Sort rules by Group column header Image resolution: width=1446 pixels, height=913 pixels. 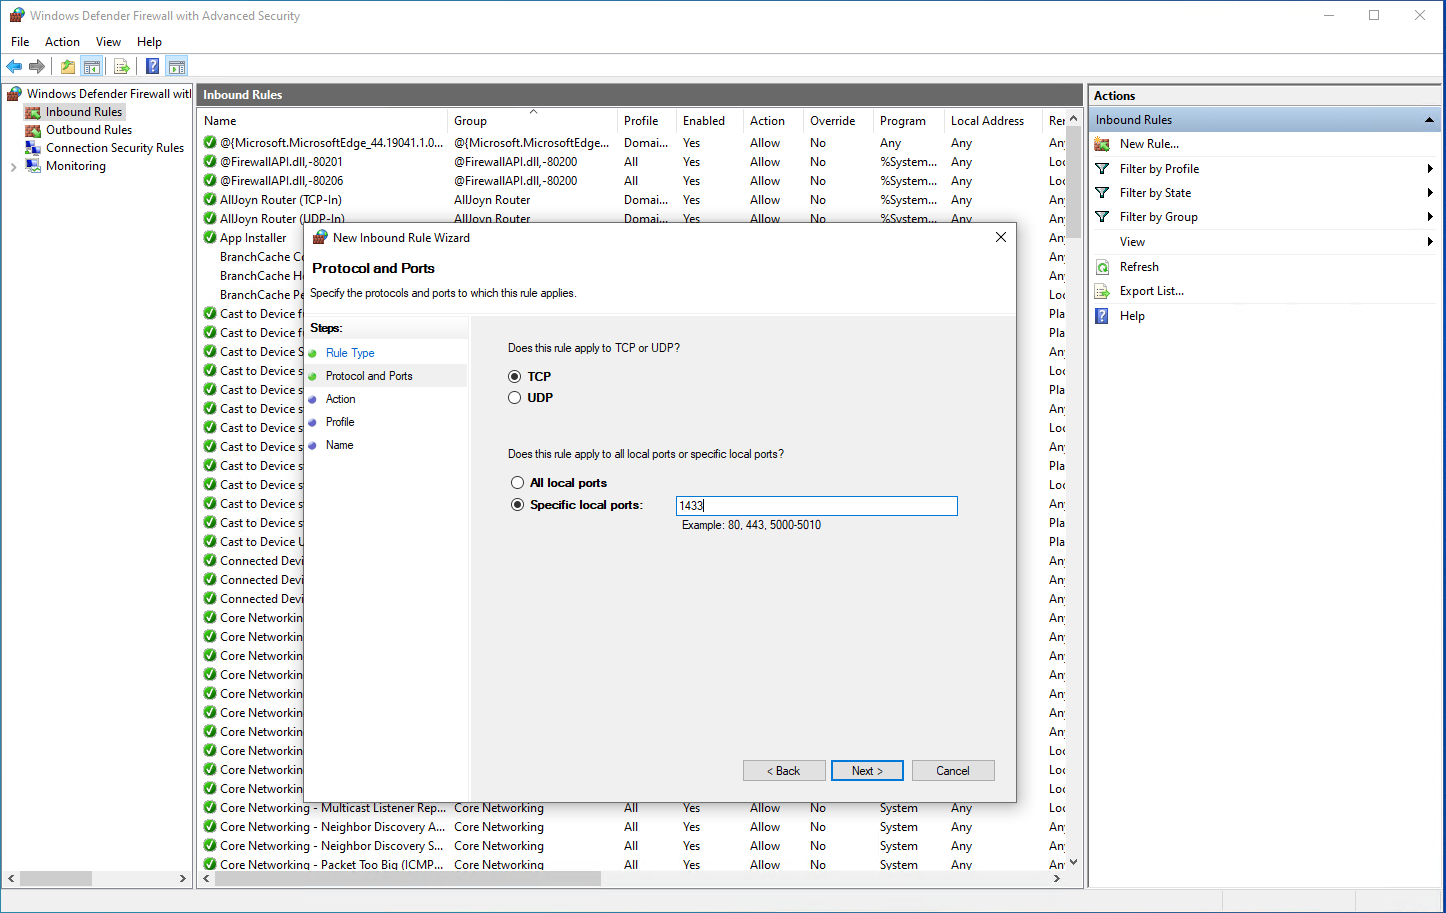tap(471, 121)
